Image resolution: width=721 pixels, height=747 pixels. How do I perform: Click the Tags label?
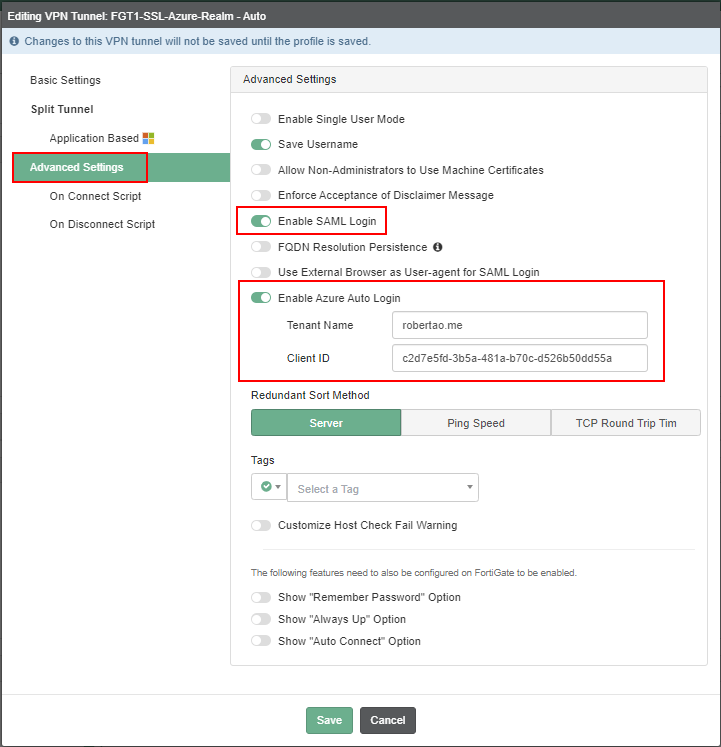point(263,460)
